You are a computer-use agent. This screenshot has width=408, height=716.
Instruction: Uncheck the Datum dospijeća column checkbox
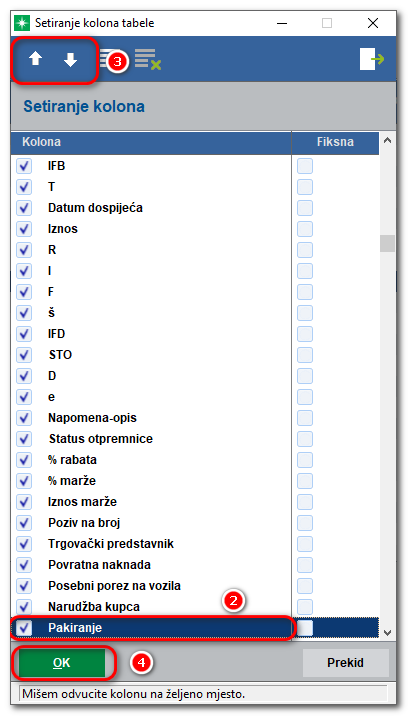[x=24, y=208]
